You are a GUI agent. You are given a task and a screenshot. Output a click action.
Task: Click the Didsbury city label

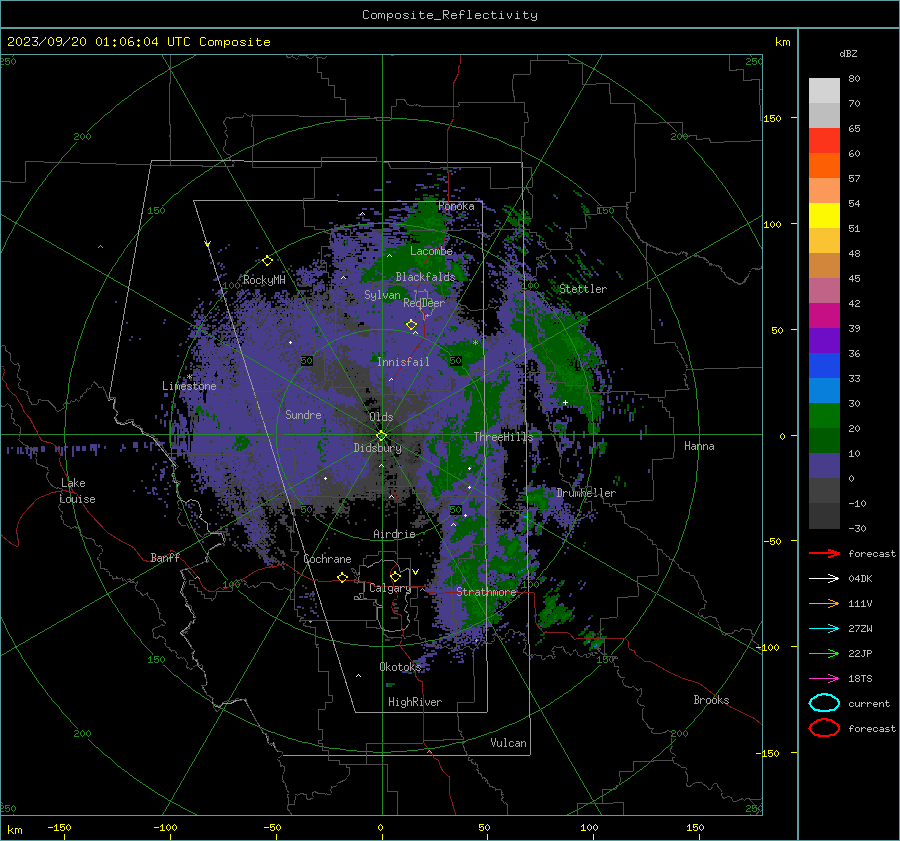[x=377, y=448]
